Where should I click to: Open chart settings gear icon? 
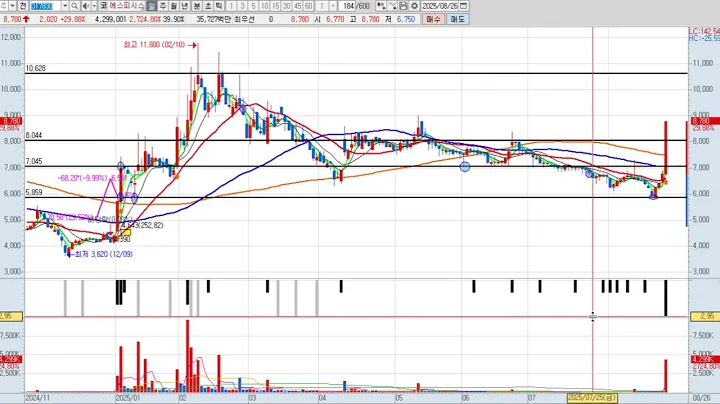pos(414,6)
